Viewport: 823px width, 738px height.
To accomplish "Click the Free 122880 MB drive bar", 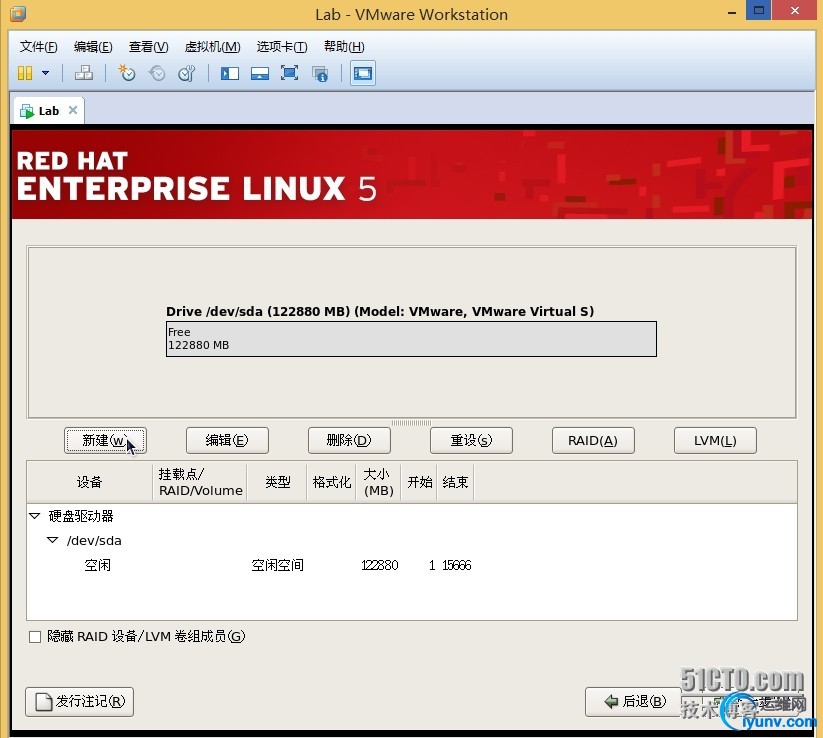I will (411, 339).
